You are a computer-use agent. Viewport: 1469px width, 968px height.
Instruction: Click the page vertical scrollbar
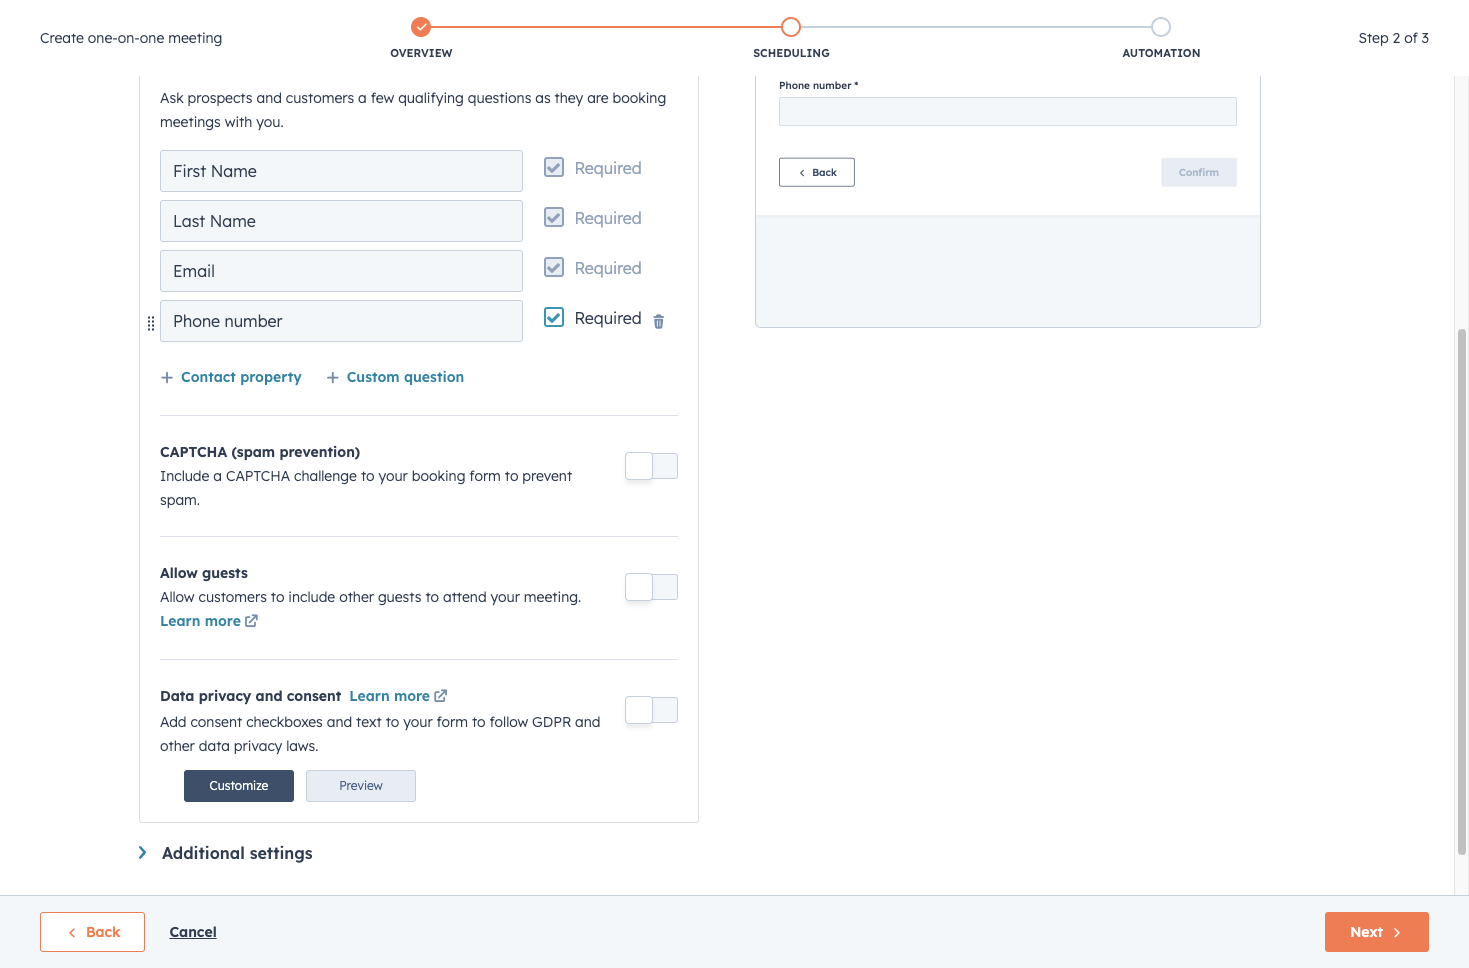click(1462, 590)
